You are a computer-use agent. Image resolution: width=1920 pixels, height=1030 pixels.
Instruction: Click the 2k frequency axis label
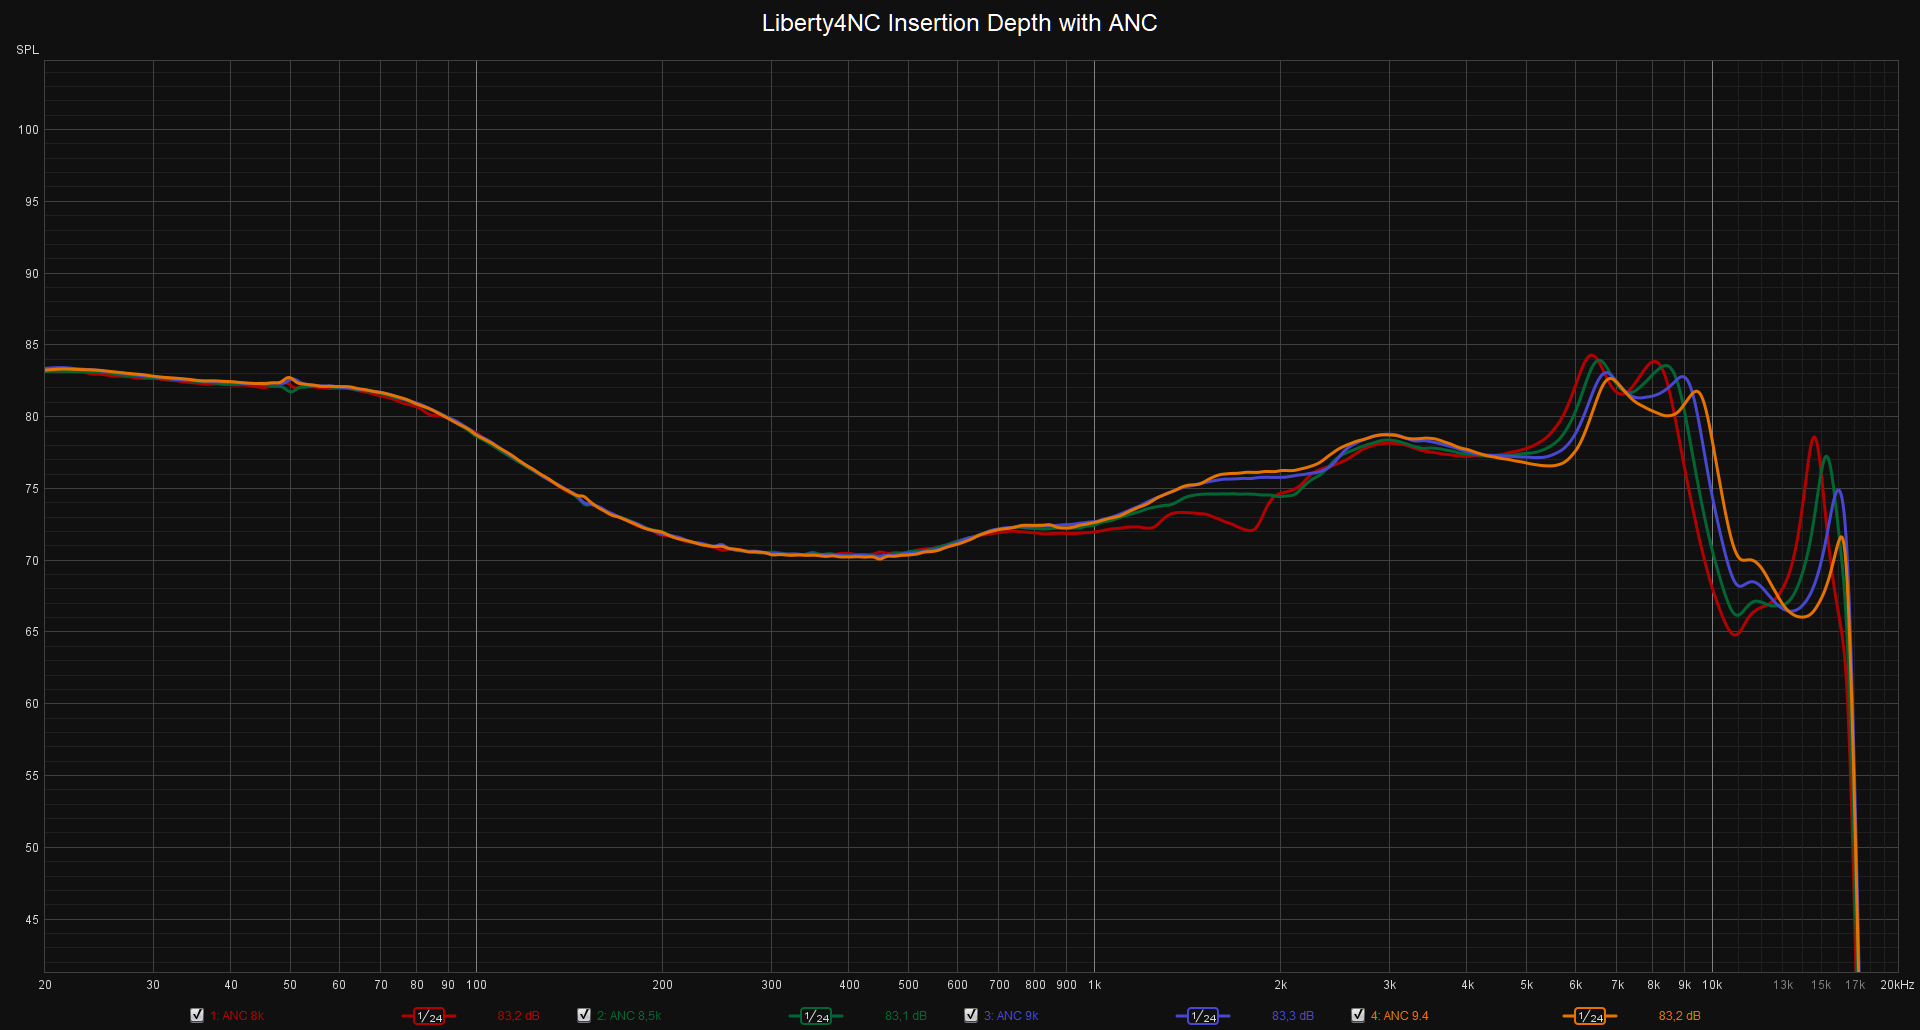coord(1280,985)
